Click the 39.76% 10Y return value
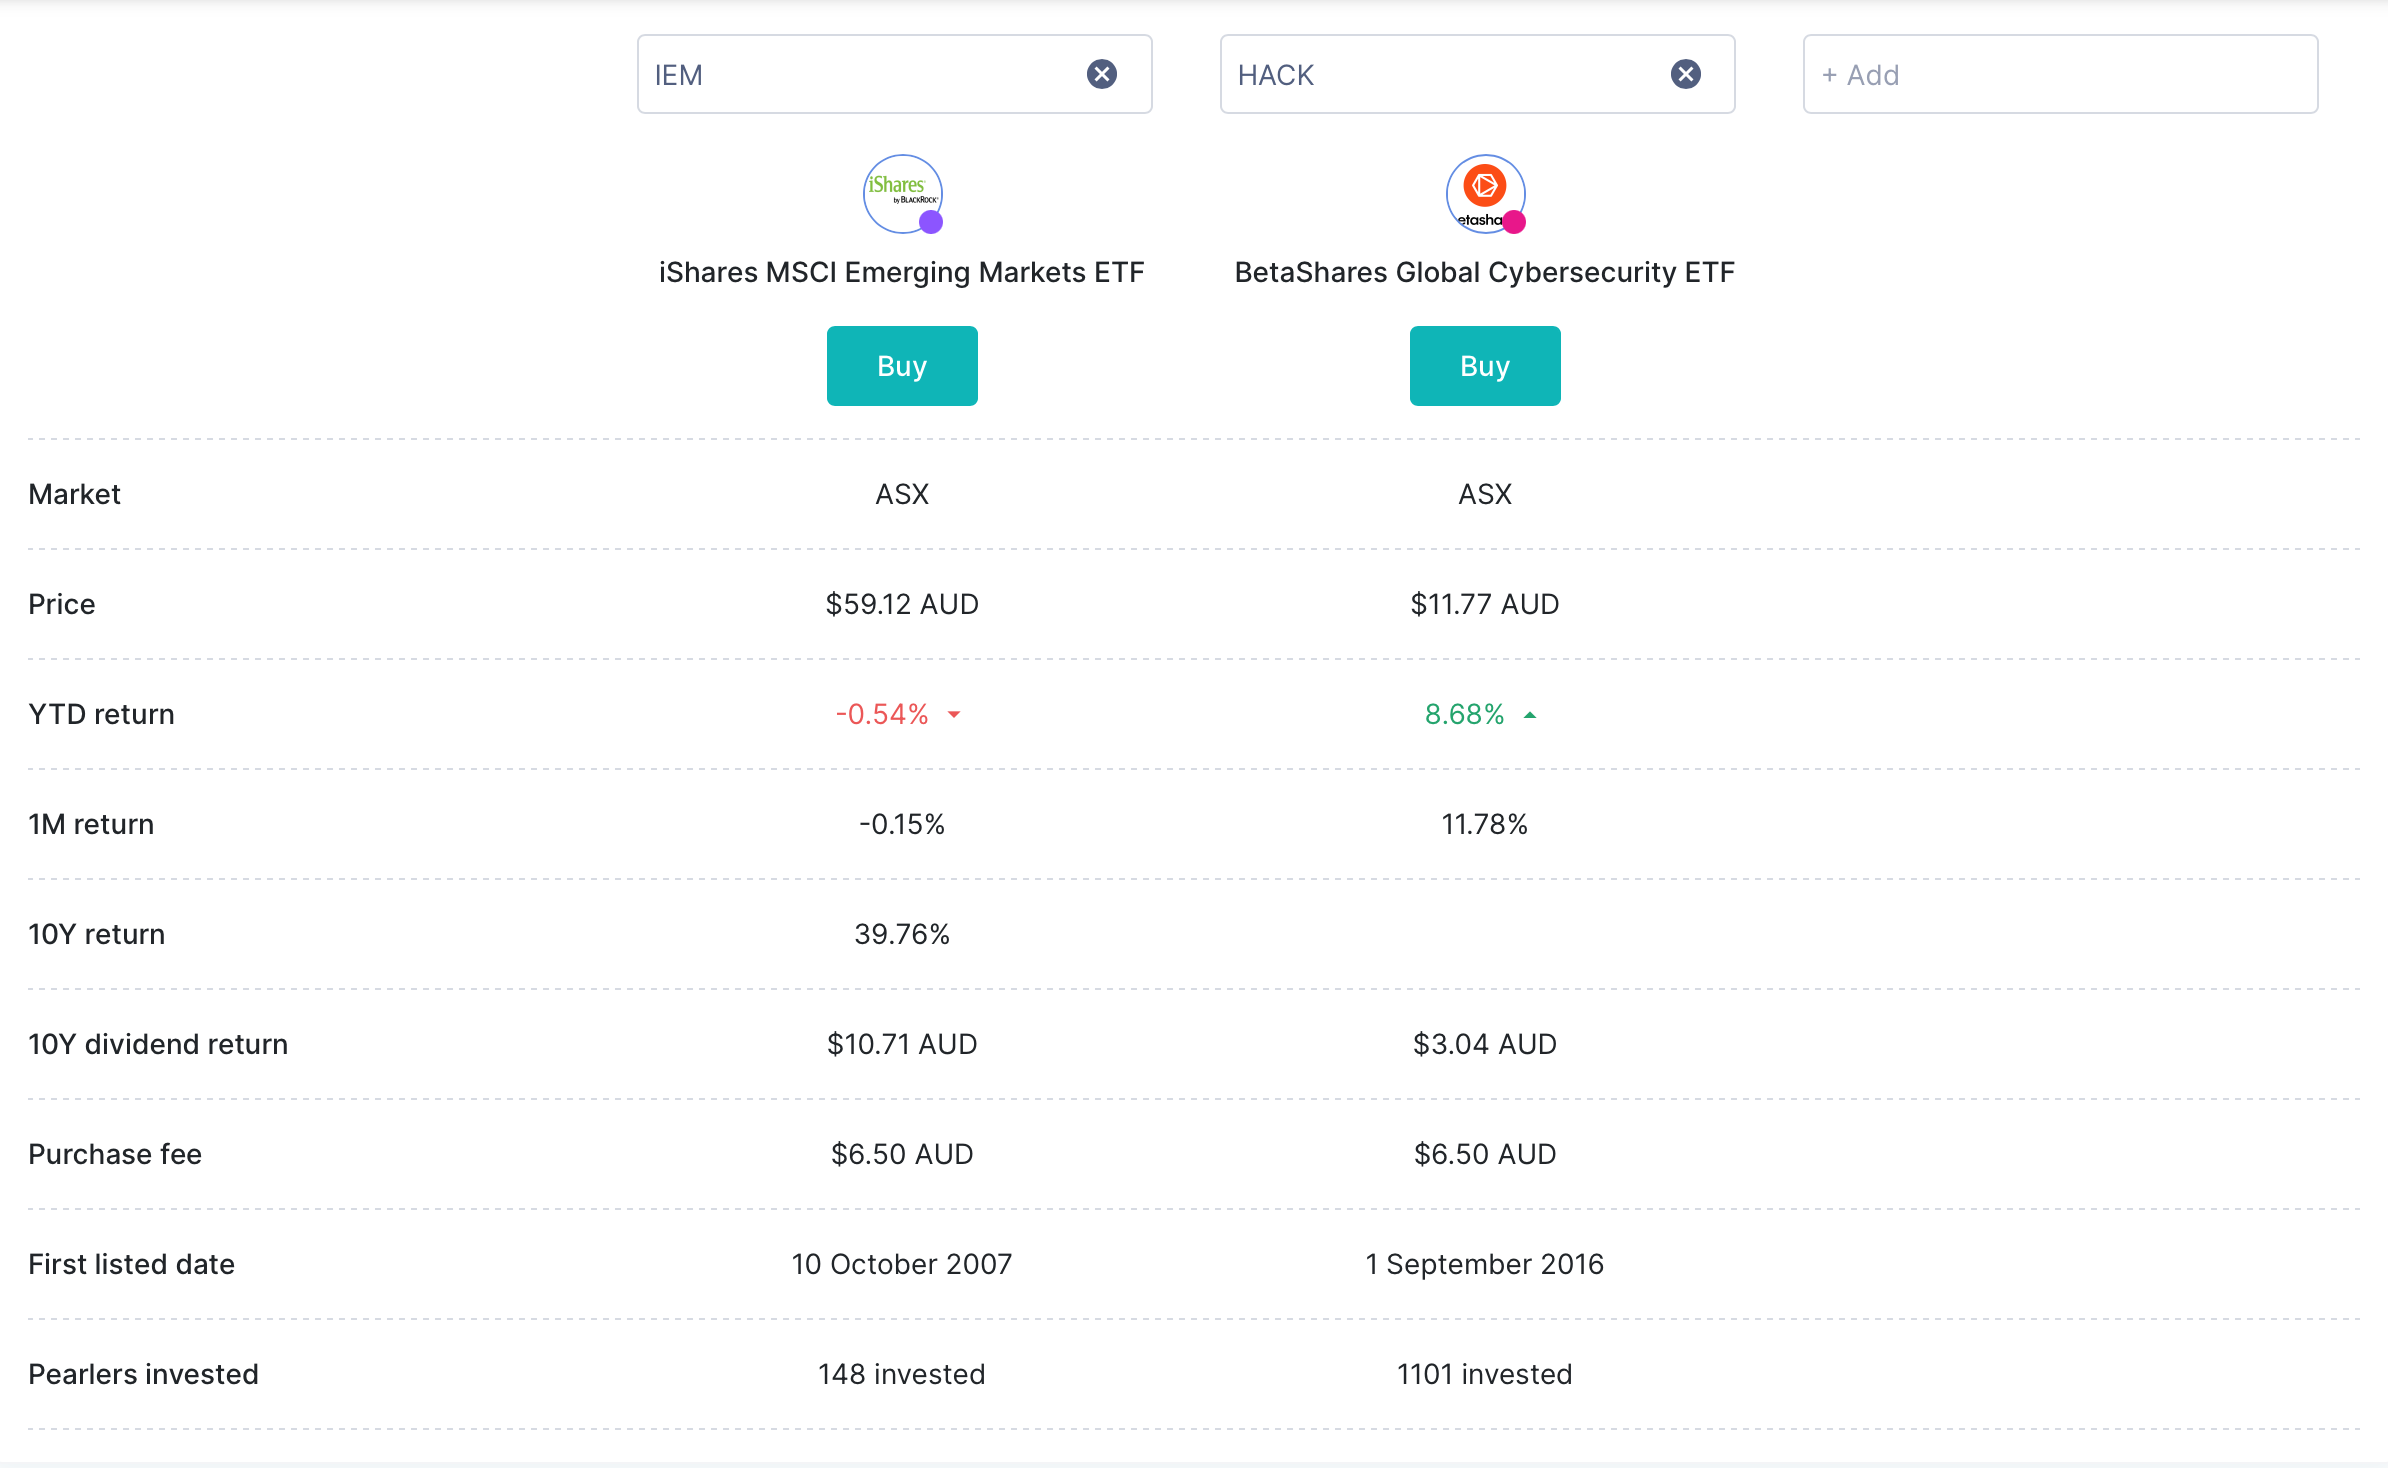The height and width of the screenshot is (1468, 2388). [902, 934]
